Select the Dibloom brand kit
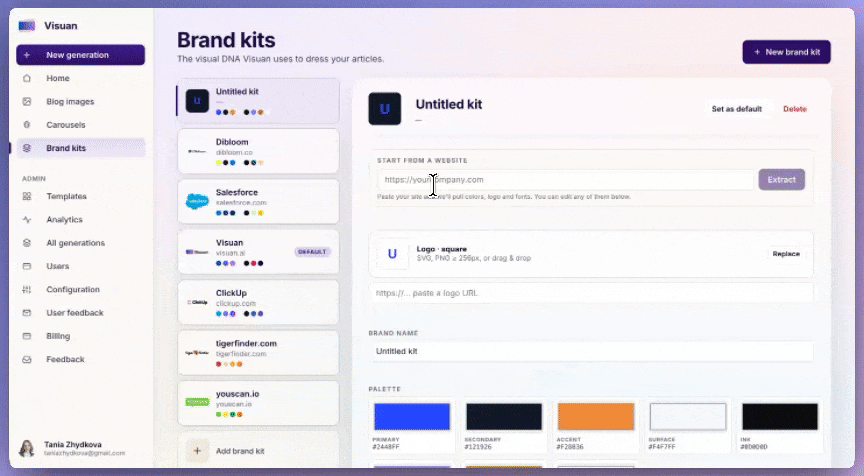Screen dimensions: 864x476 tap(258, 151)
